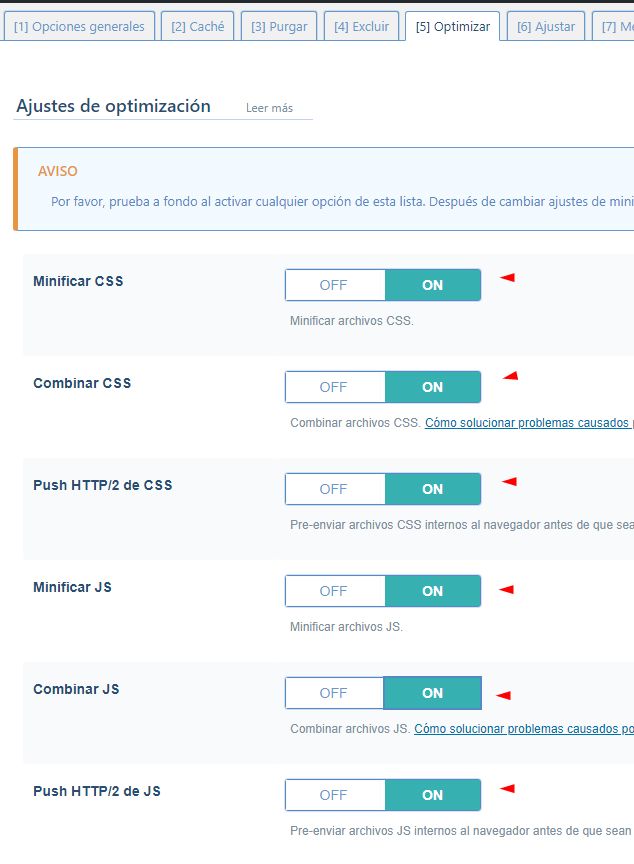Image resolution: width=634 pixels, height=864 pixels.
Task: Open Combinar CSS troubleshooting link
Action: pos(528,423)
